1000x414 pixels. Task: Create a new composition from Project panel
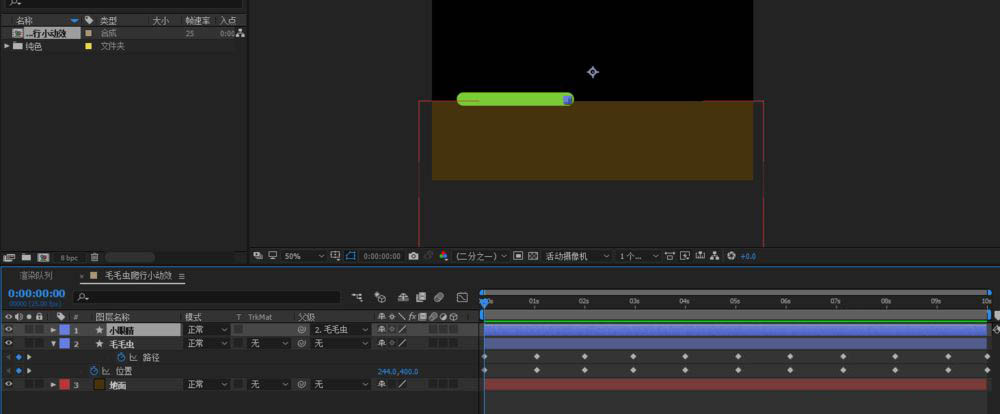pyautogui.click(x=43, y=258)
